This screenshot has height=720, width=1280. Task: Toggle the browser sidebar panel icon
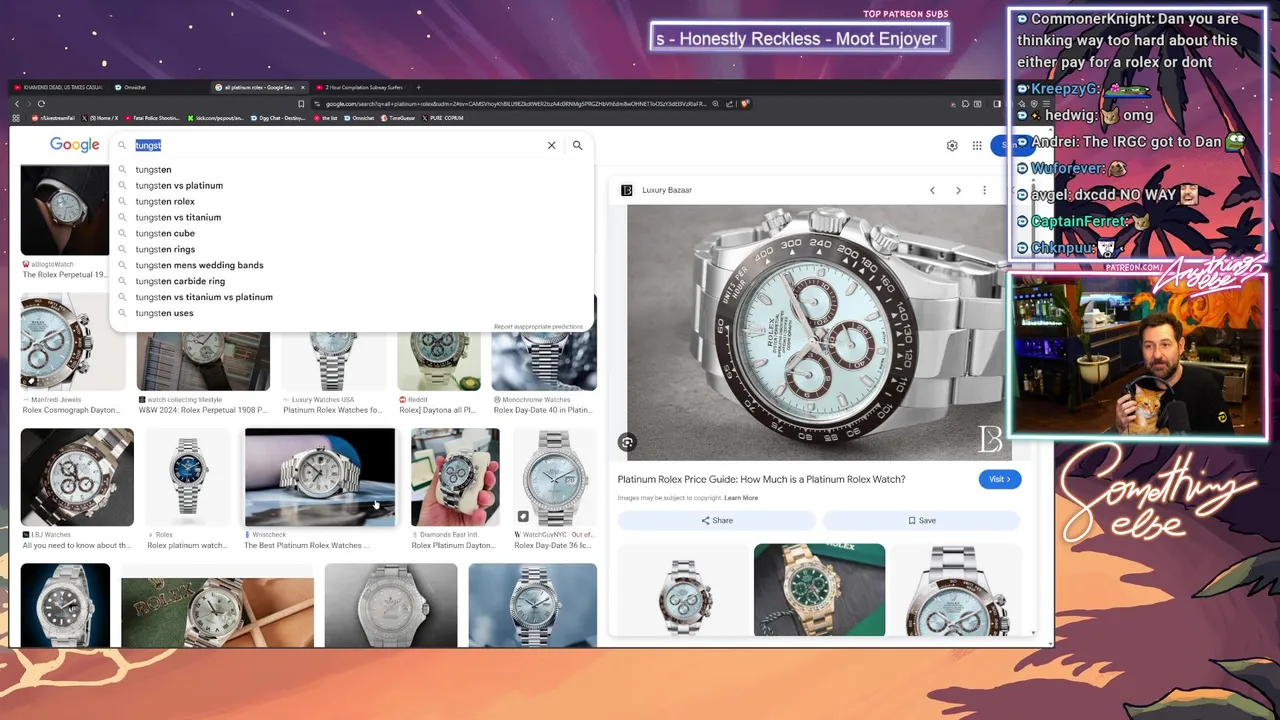point(996,104)
